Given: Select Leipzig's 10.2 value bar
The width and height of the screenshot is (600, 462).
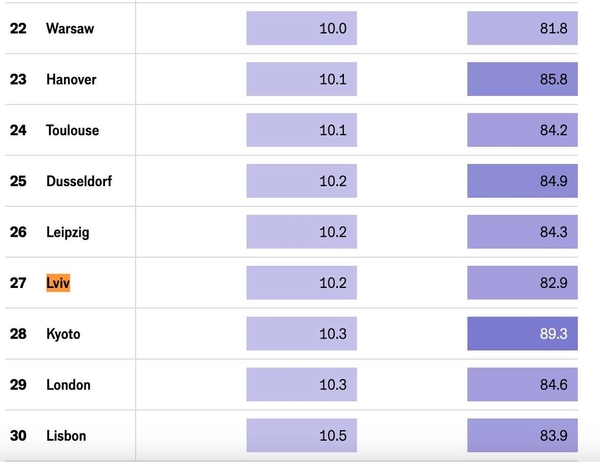Looking at the screenshot, I should (x=302, y=232).
